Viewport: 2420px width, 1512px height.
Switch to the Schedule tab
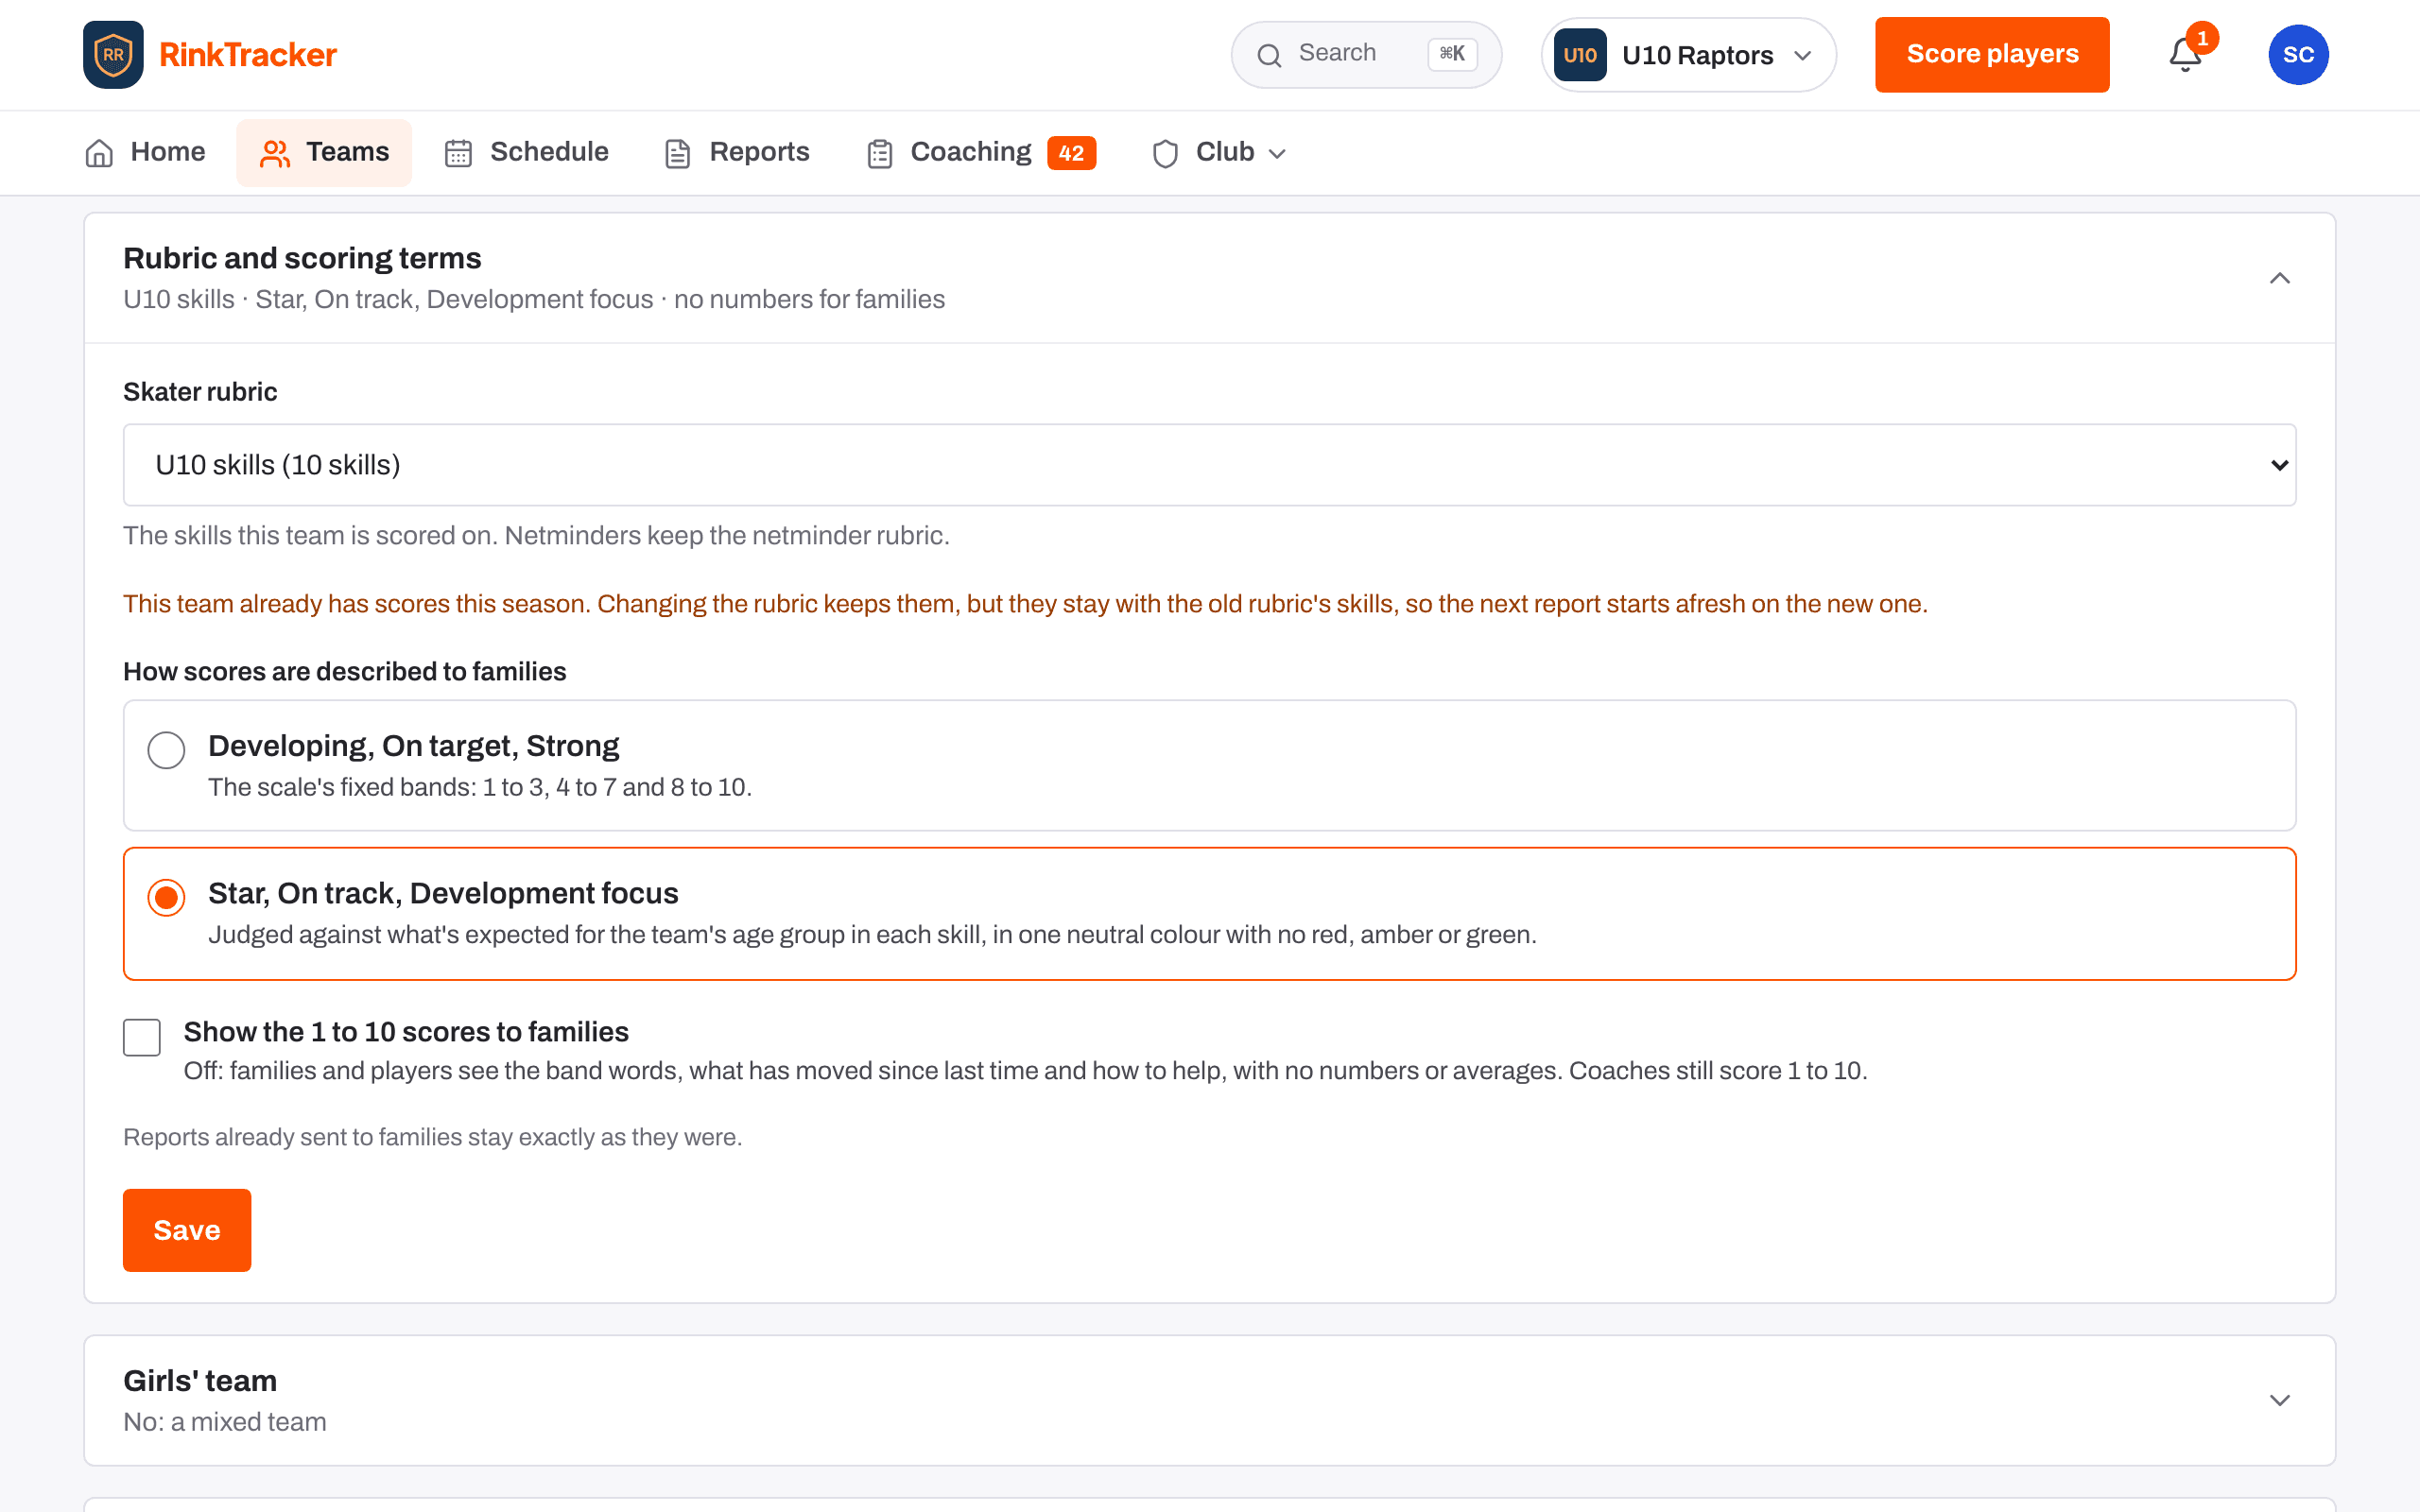[526, 153]
